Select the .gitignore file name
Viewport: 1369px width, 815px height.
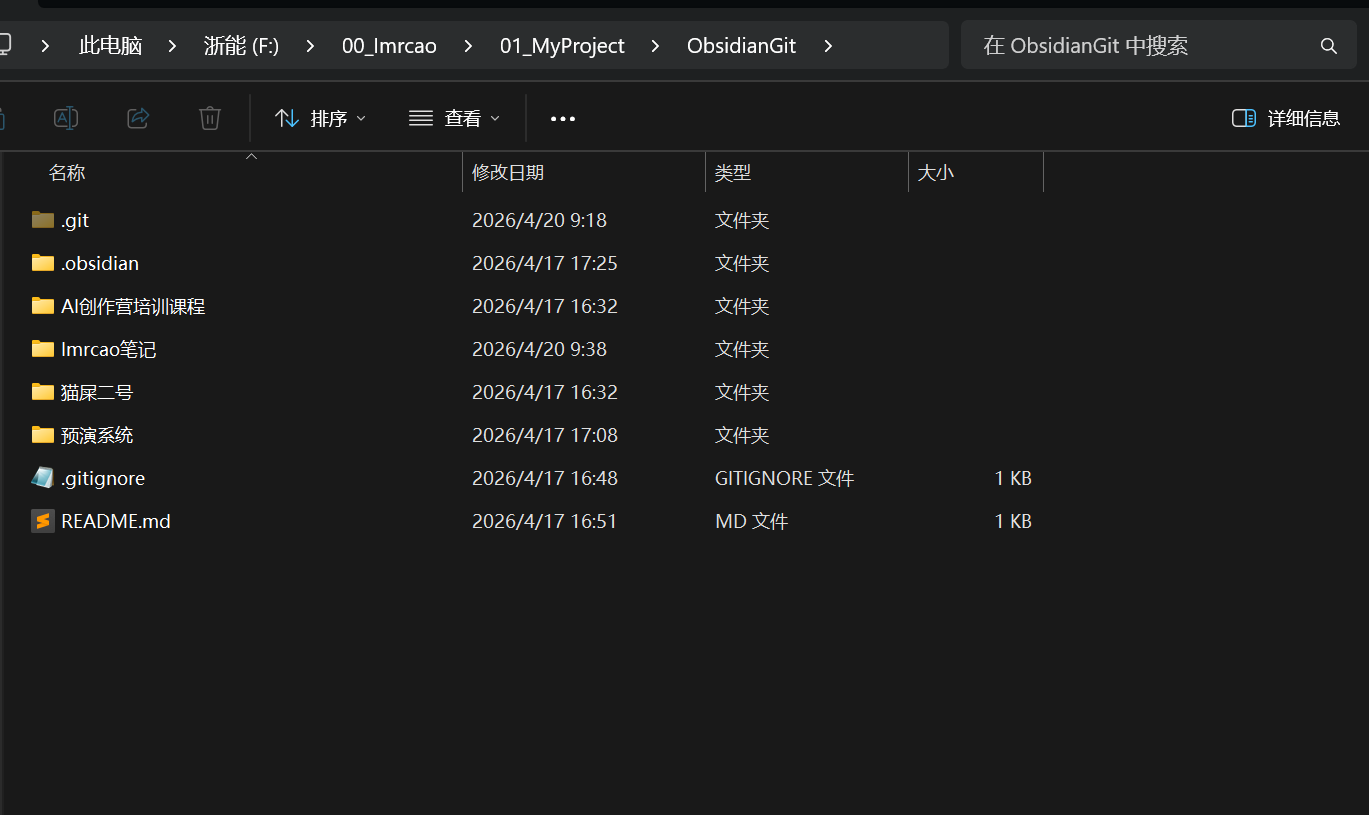tap(103, 478)
